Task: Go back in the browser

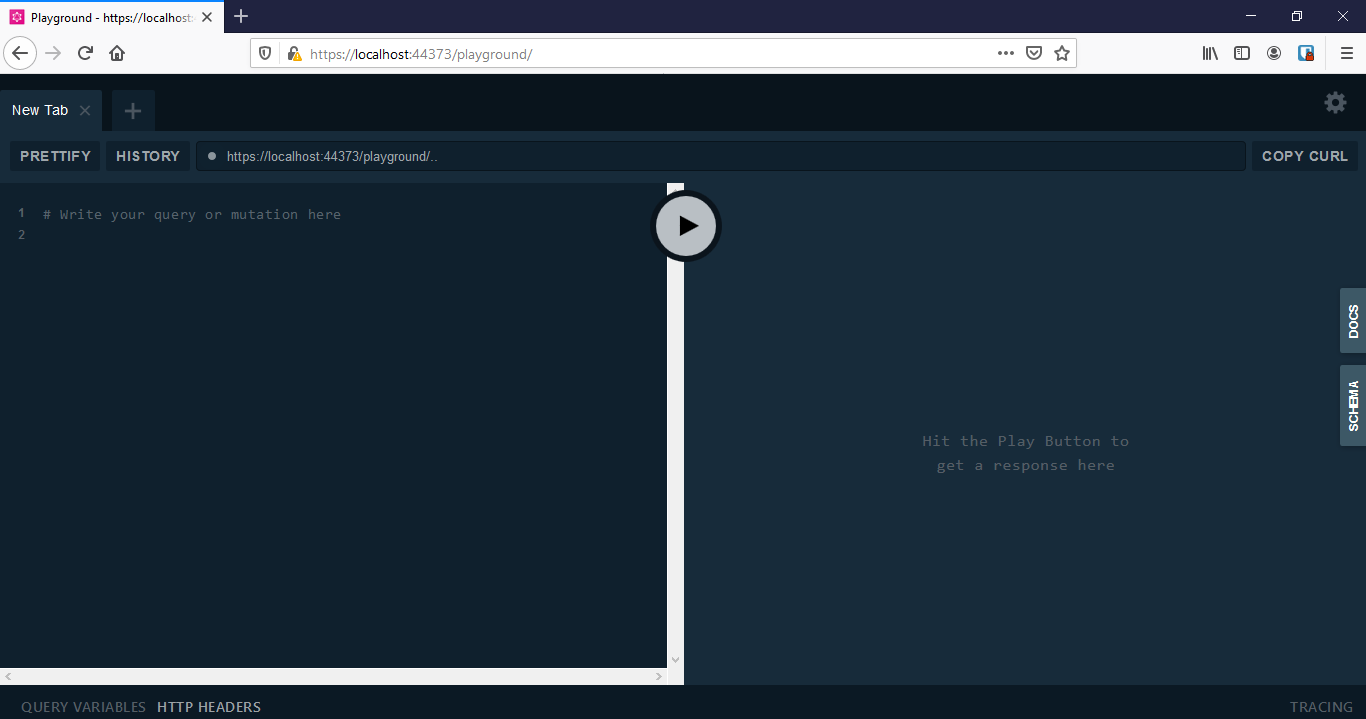Action: [x=20, y=53]
